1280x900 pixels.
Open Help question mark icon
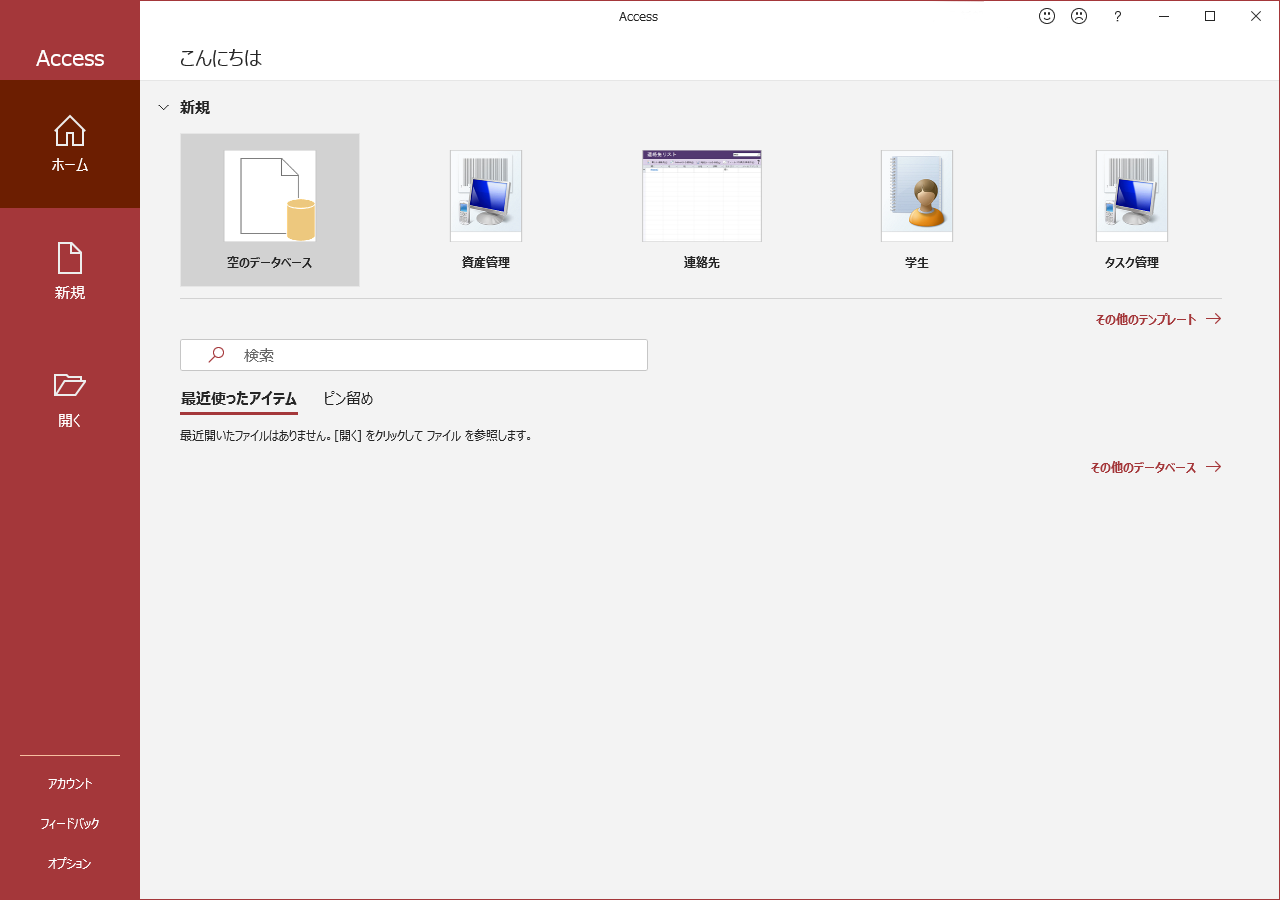(x=1118, y=16)
